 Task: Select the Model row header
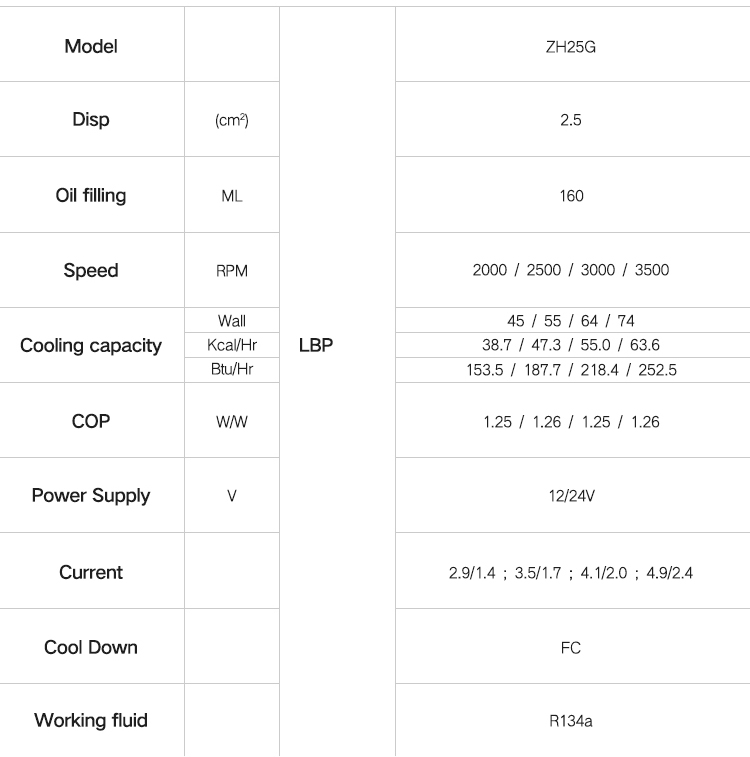[x=91, y=46]
